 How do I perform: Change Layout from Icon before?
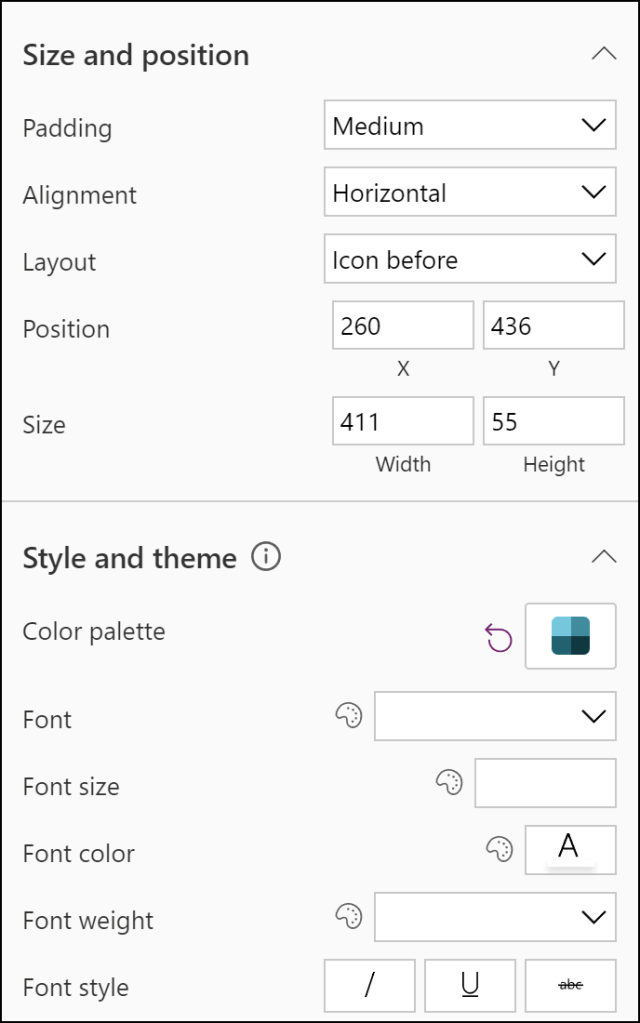click(x=469, y=259)
